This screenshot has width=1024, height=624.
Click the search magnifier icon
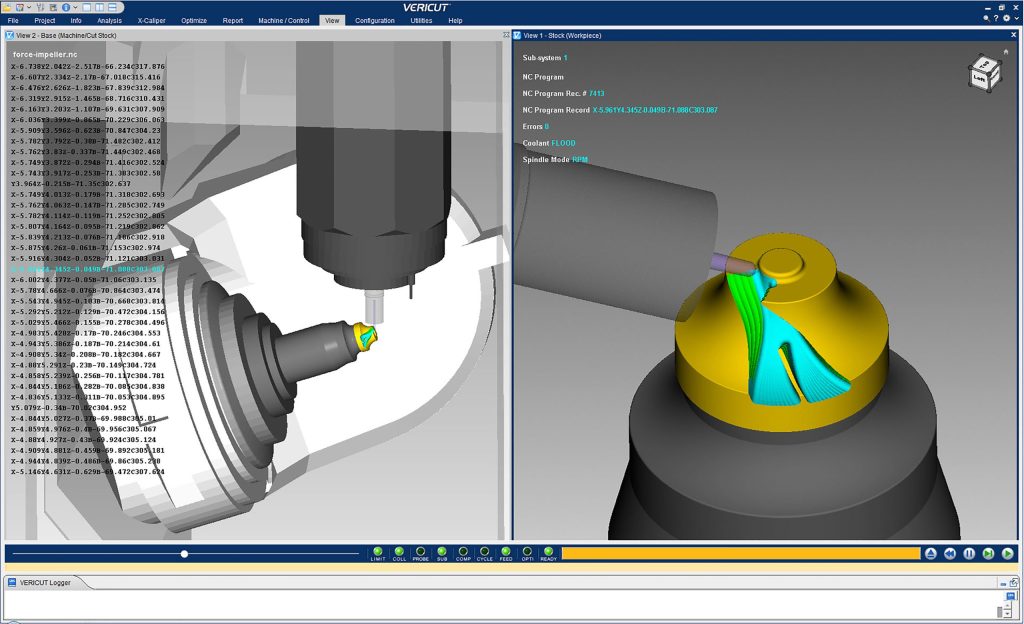tap(986, 18)
